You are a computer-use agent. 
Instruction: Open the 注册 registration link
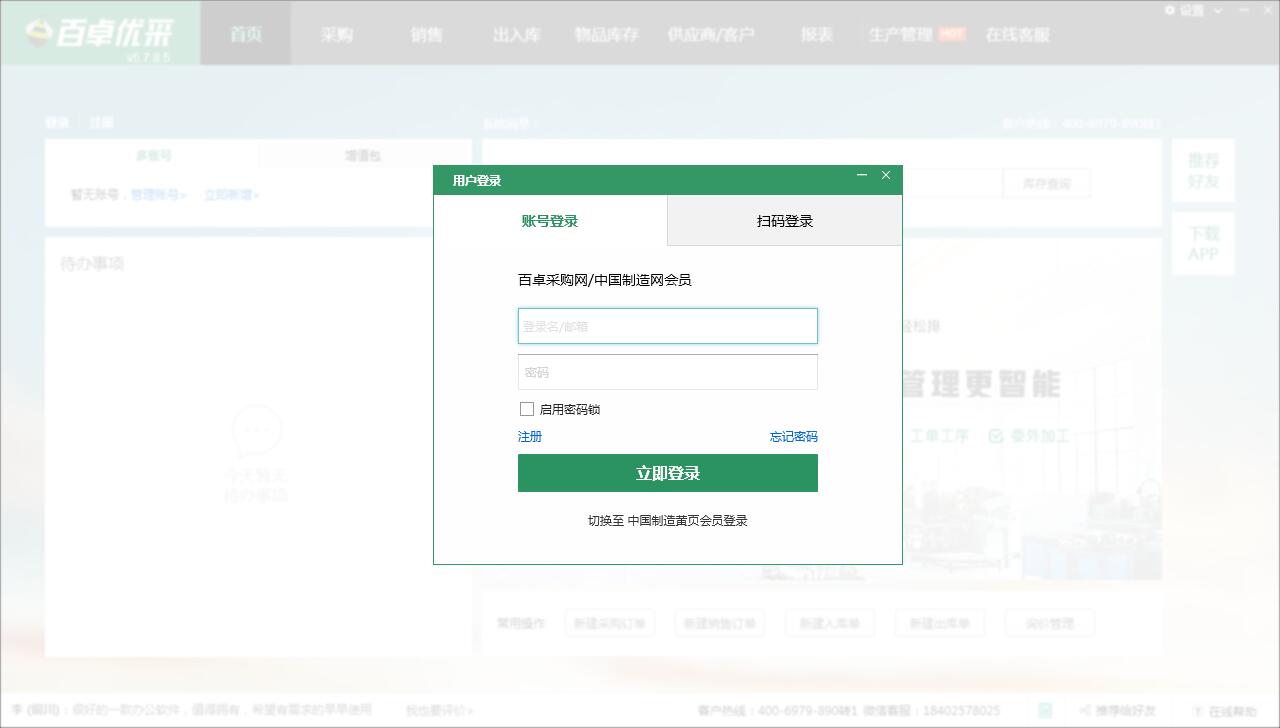(529, 437)
